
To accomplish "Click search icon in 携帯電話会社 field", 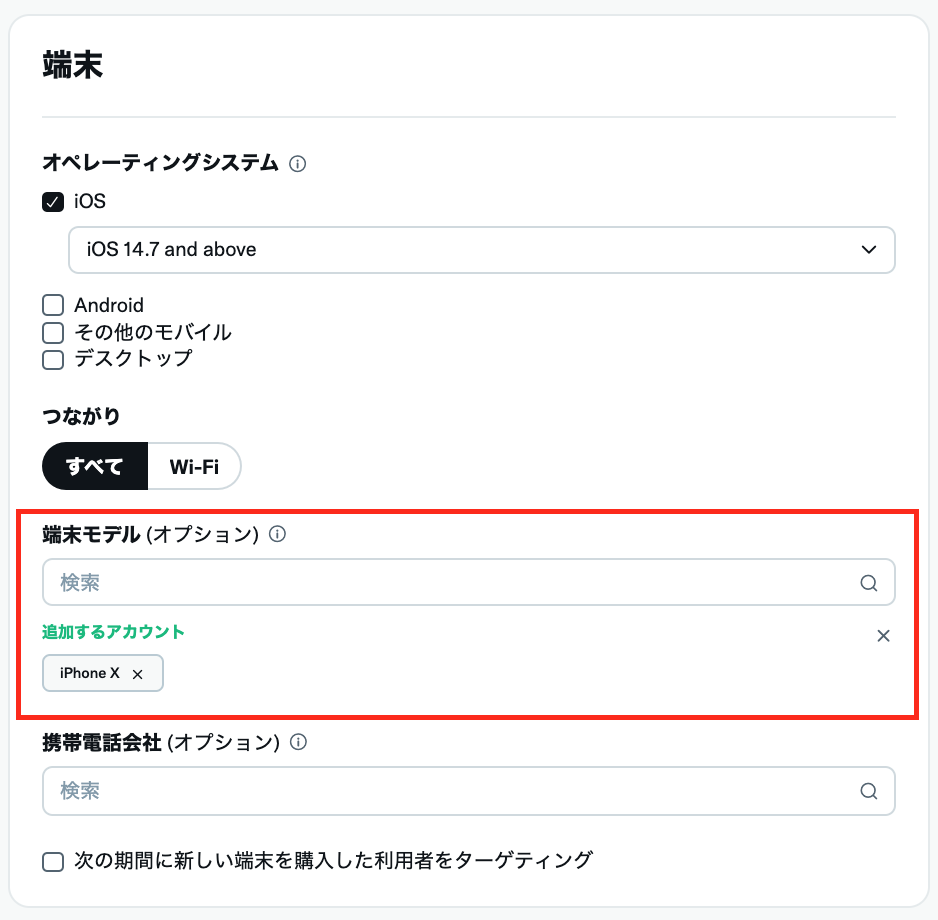I will (x=868, y=791).
